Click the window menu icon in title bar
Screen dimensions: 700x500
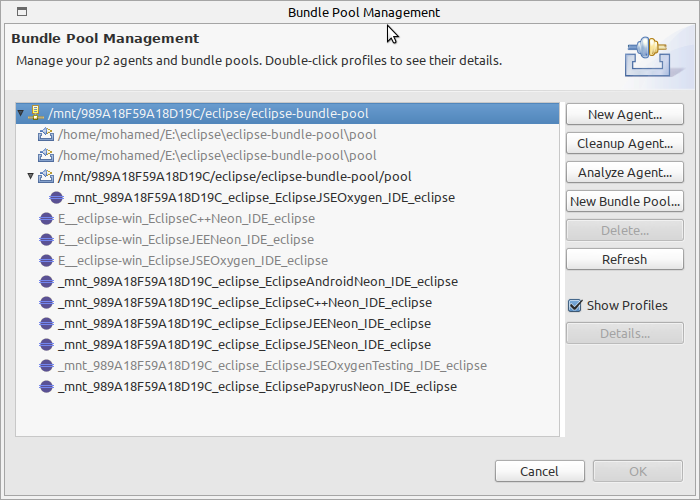[22, 12]
